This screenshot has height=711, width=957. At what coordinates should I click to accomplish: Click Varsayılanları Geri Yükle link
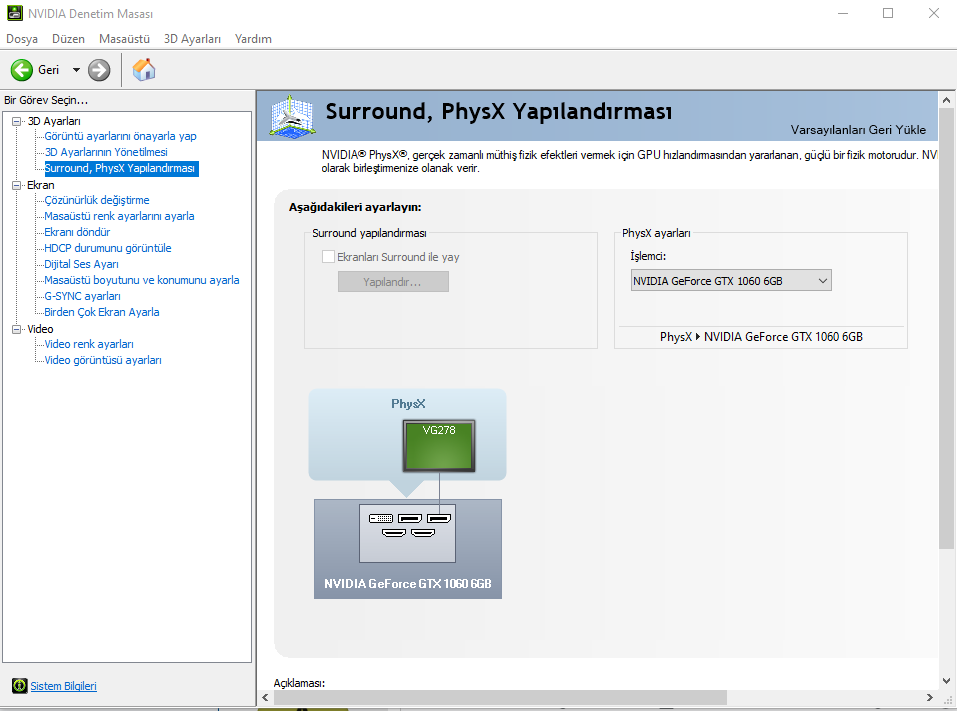(858, 130)
